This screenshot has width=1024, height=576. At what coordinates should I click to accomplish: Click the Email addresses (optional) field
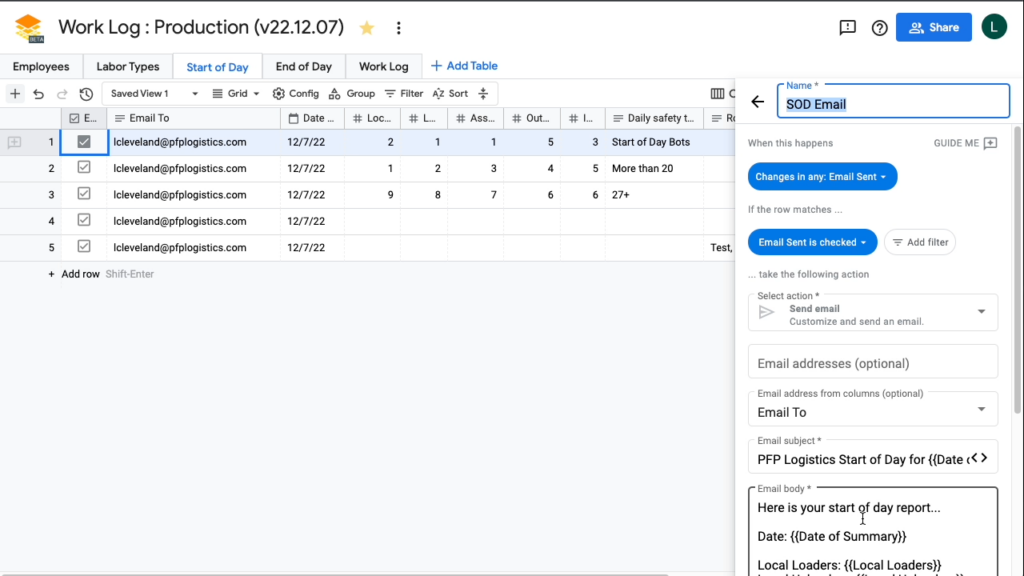click(872, 363)
